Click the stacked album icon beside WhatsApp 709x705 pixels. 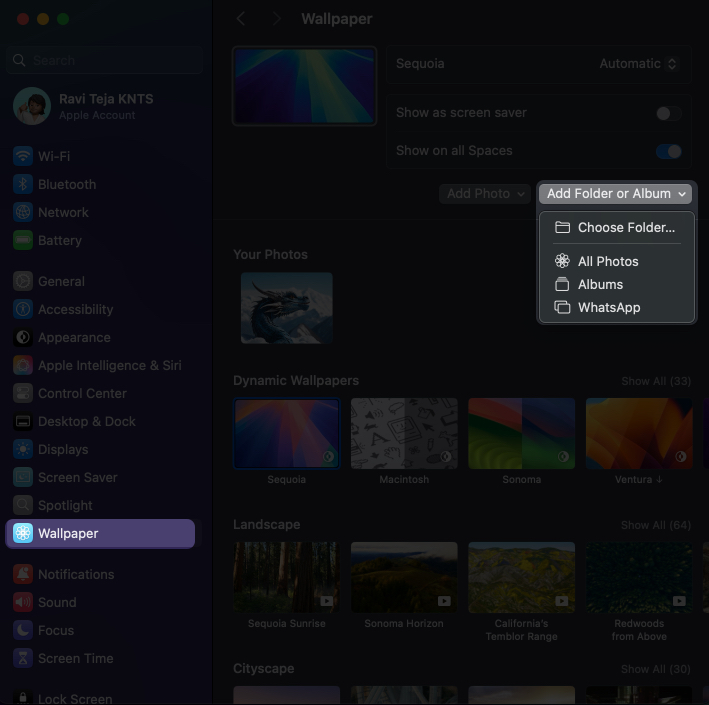coord(562,308)
